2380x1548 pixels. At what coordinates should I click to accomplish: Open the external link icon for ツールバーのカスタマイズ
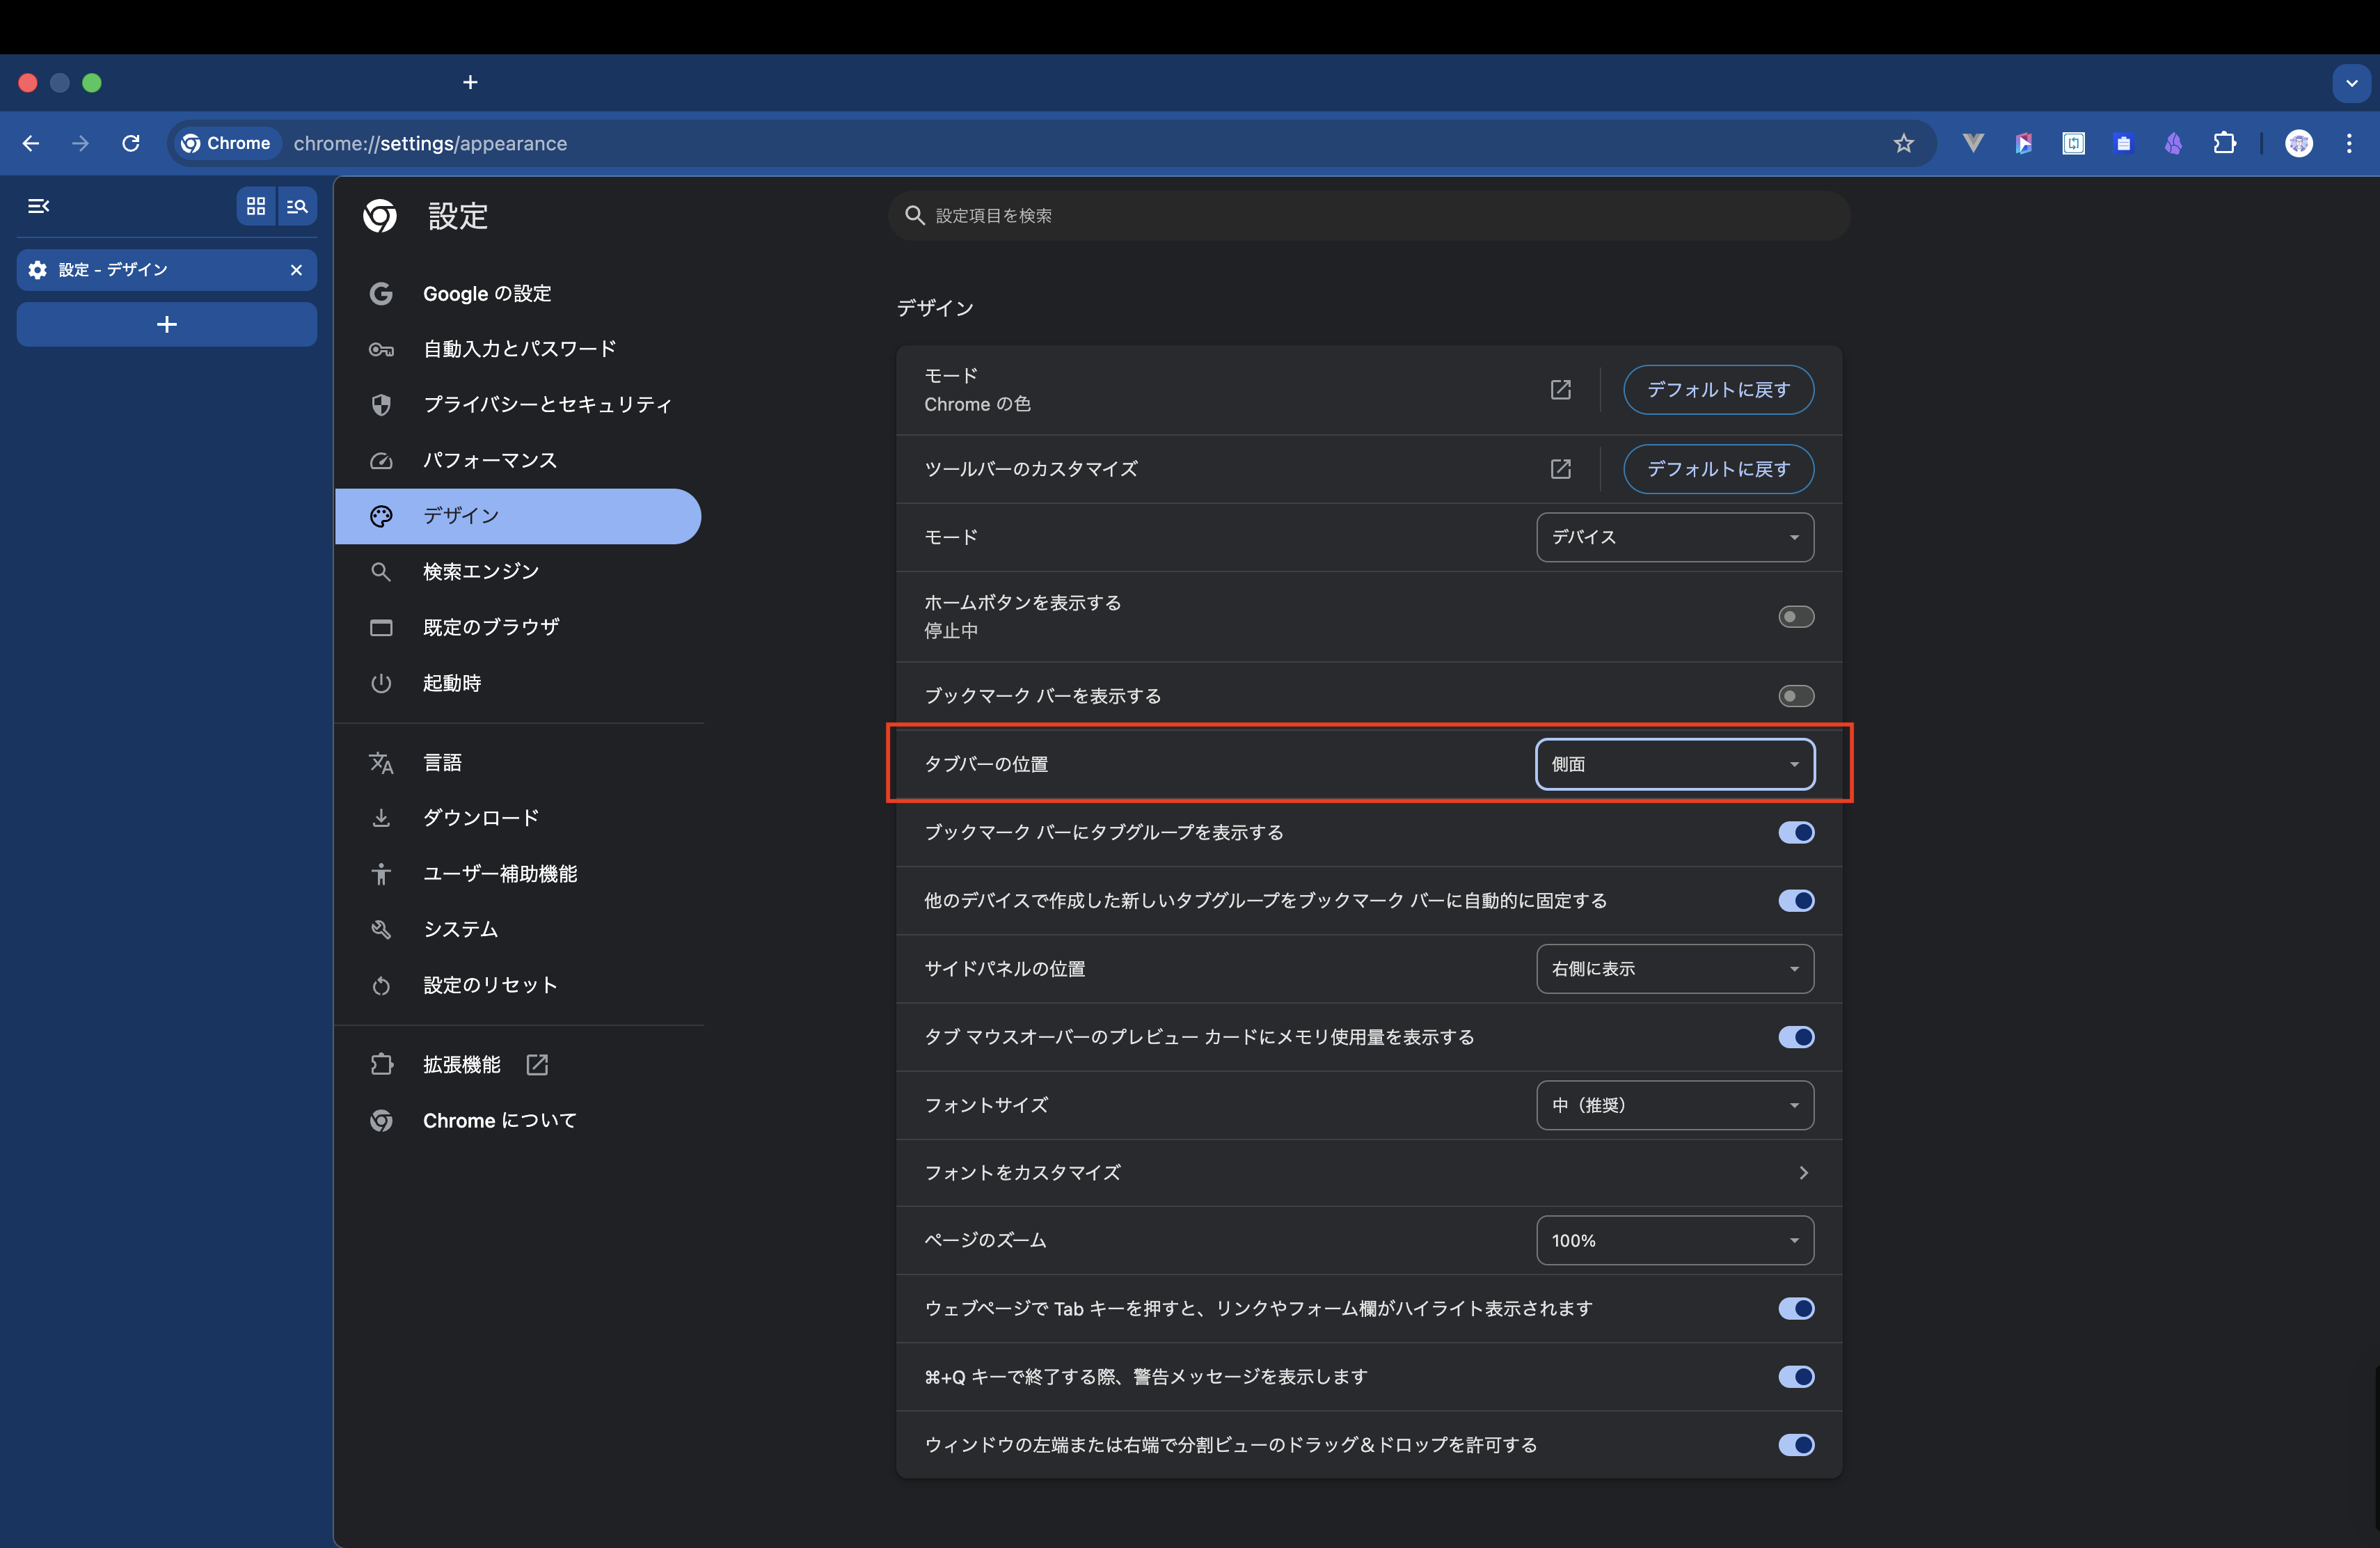point(1560,469)
